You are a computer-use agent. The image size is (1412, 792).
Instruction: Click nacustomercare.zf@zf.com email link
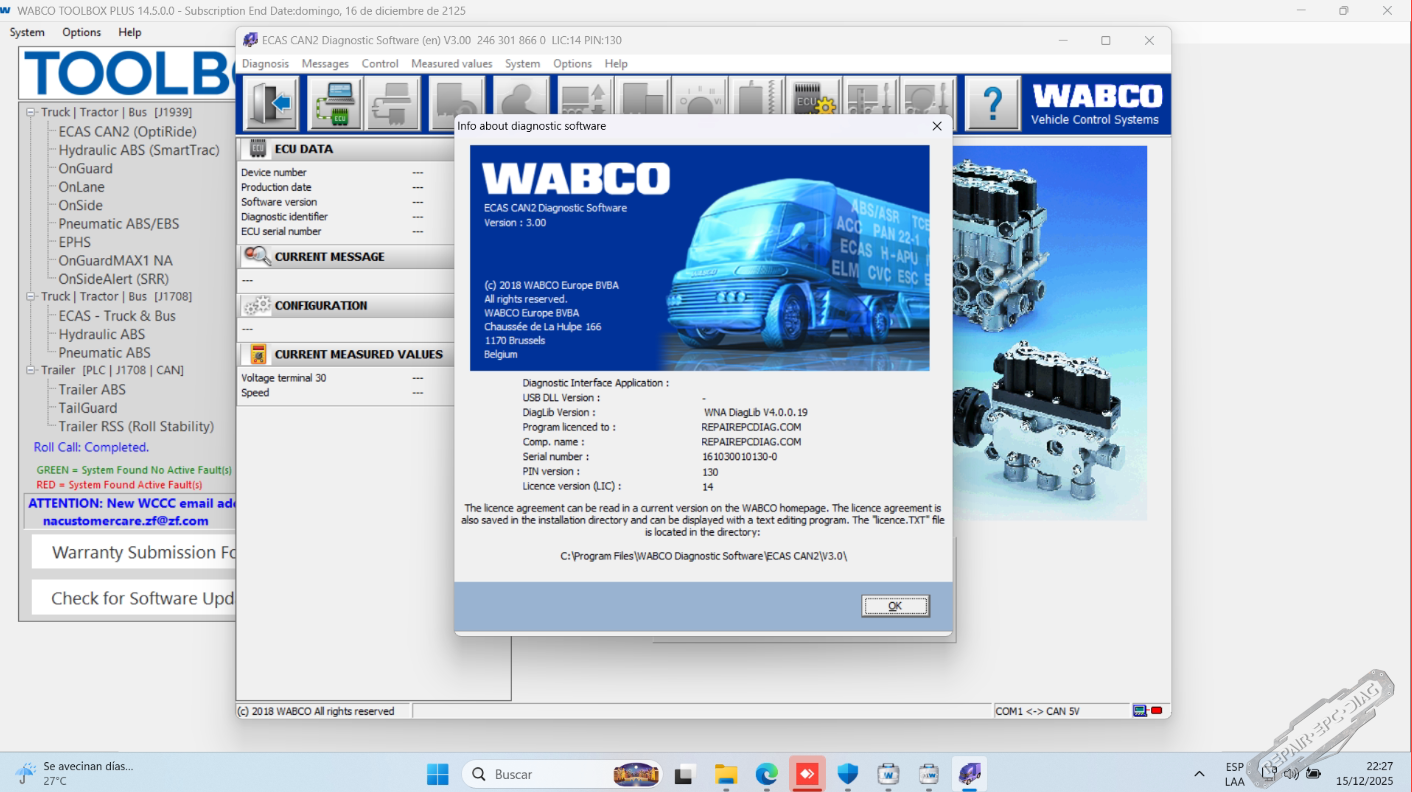pyautogui.click(x=126, y=521)
